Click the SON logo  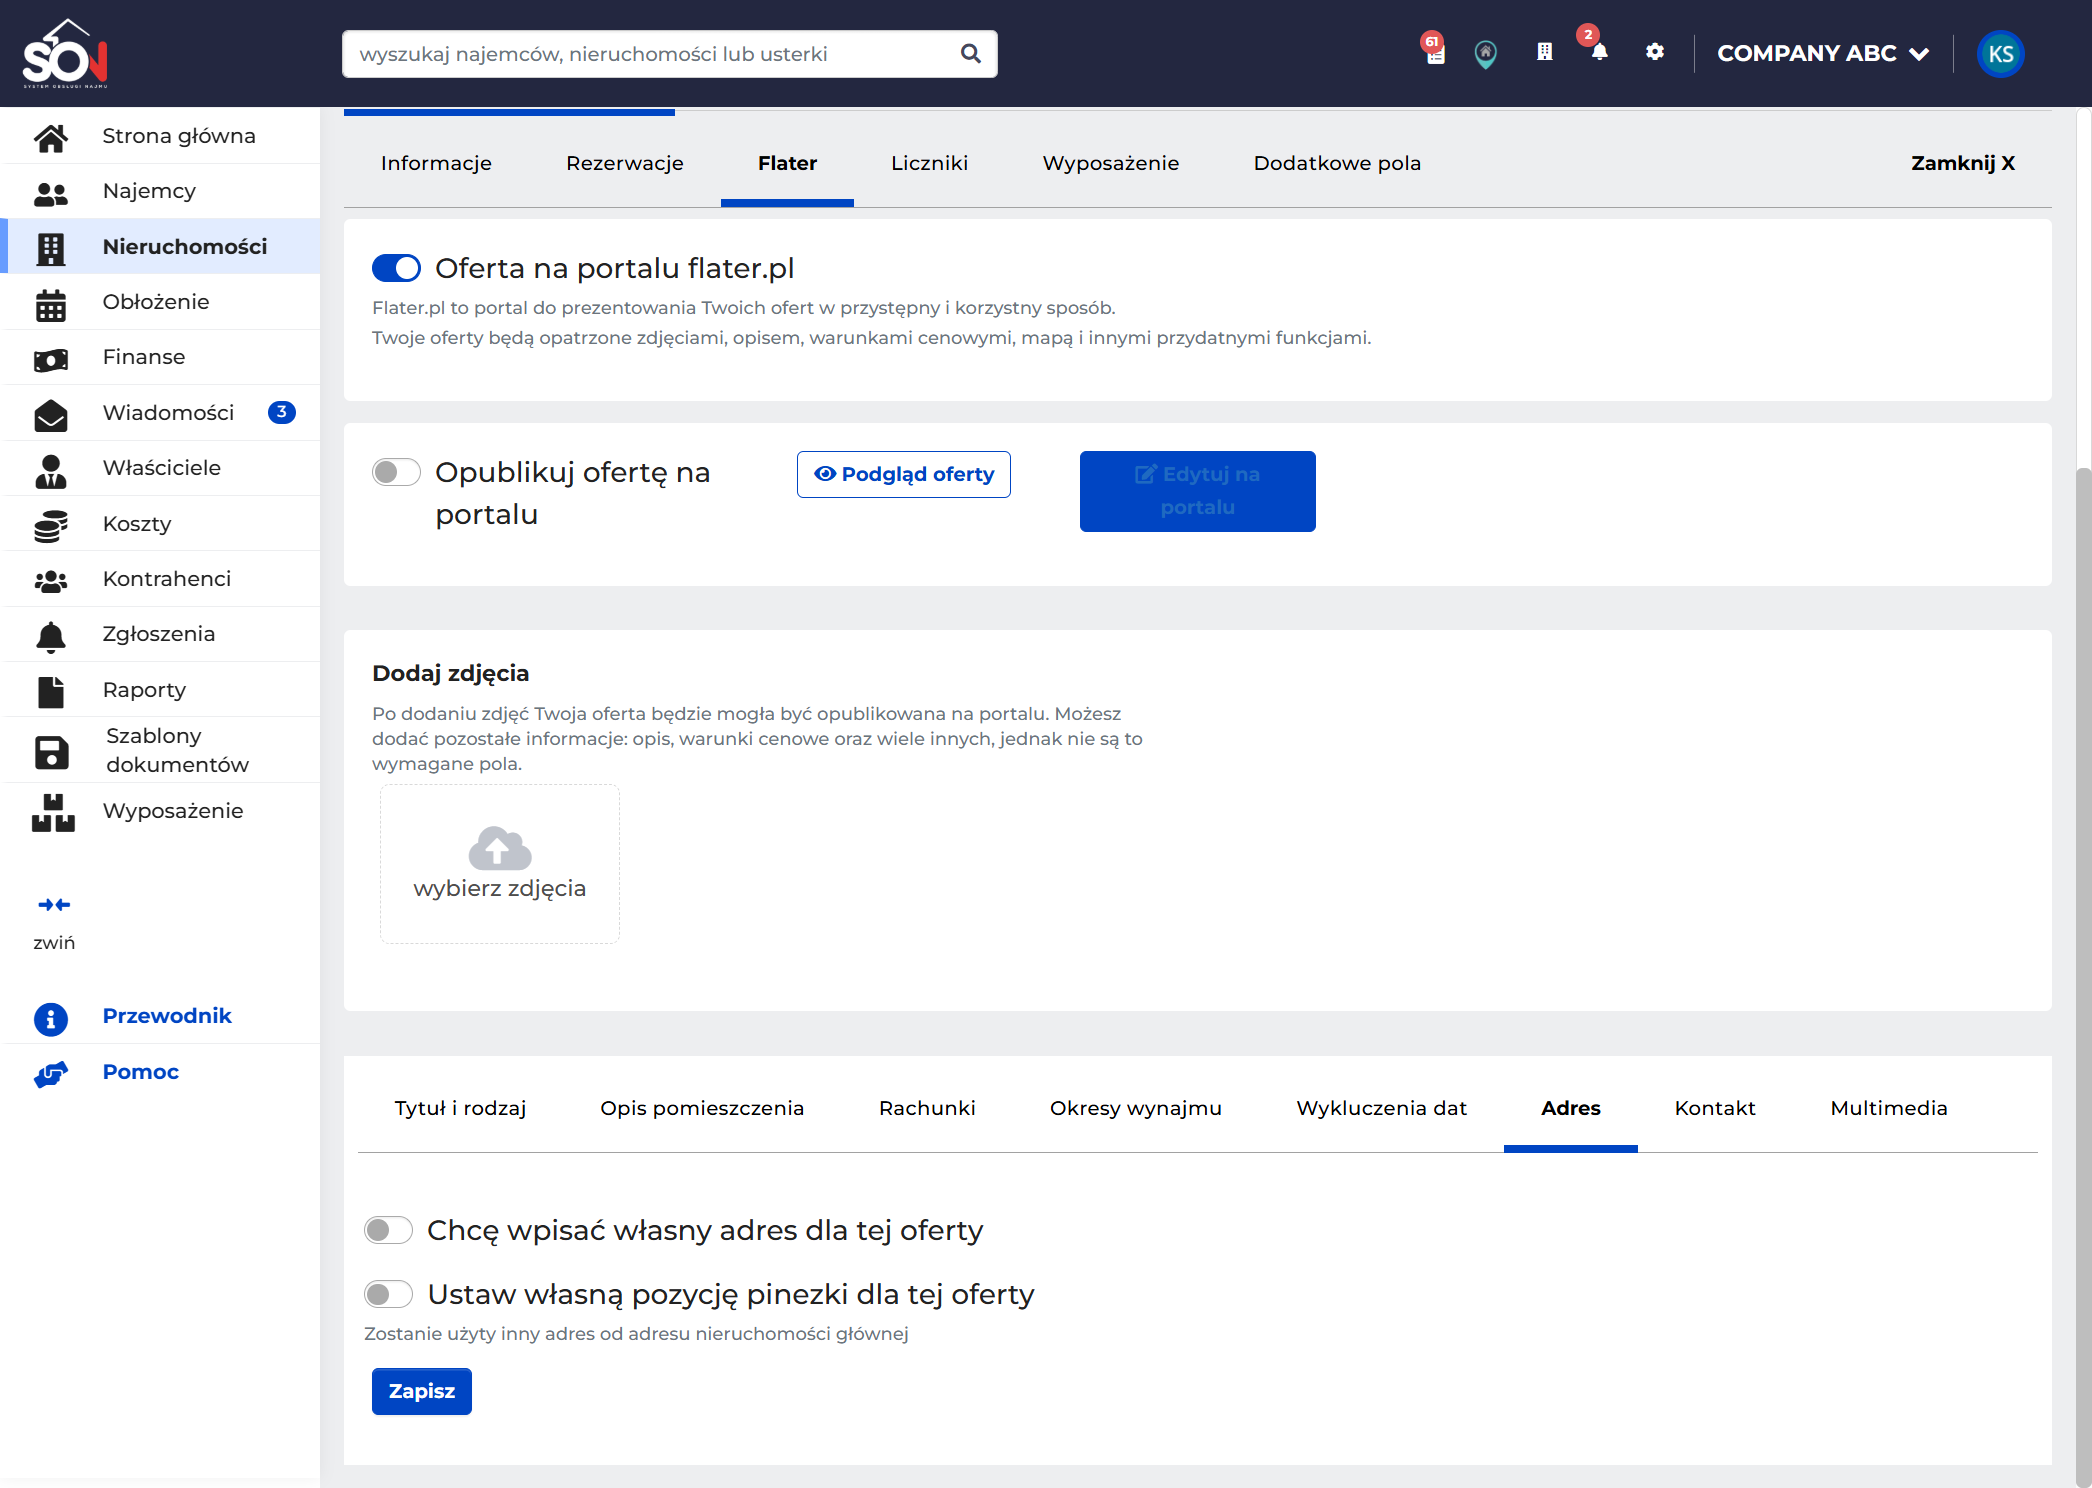(65, 54)
